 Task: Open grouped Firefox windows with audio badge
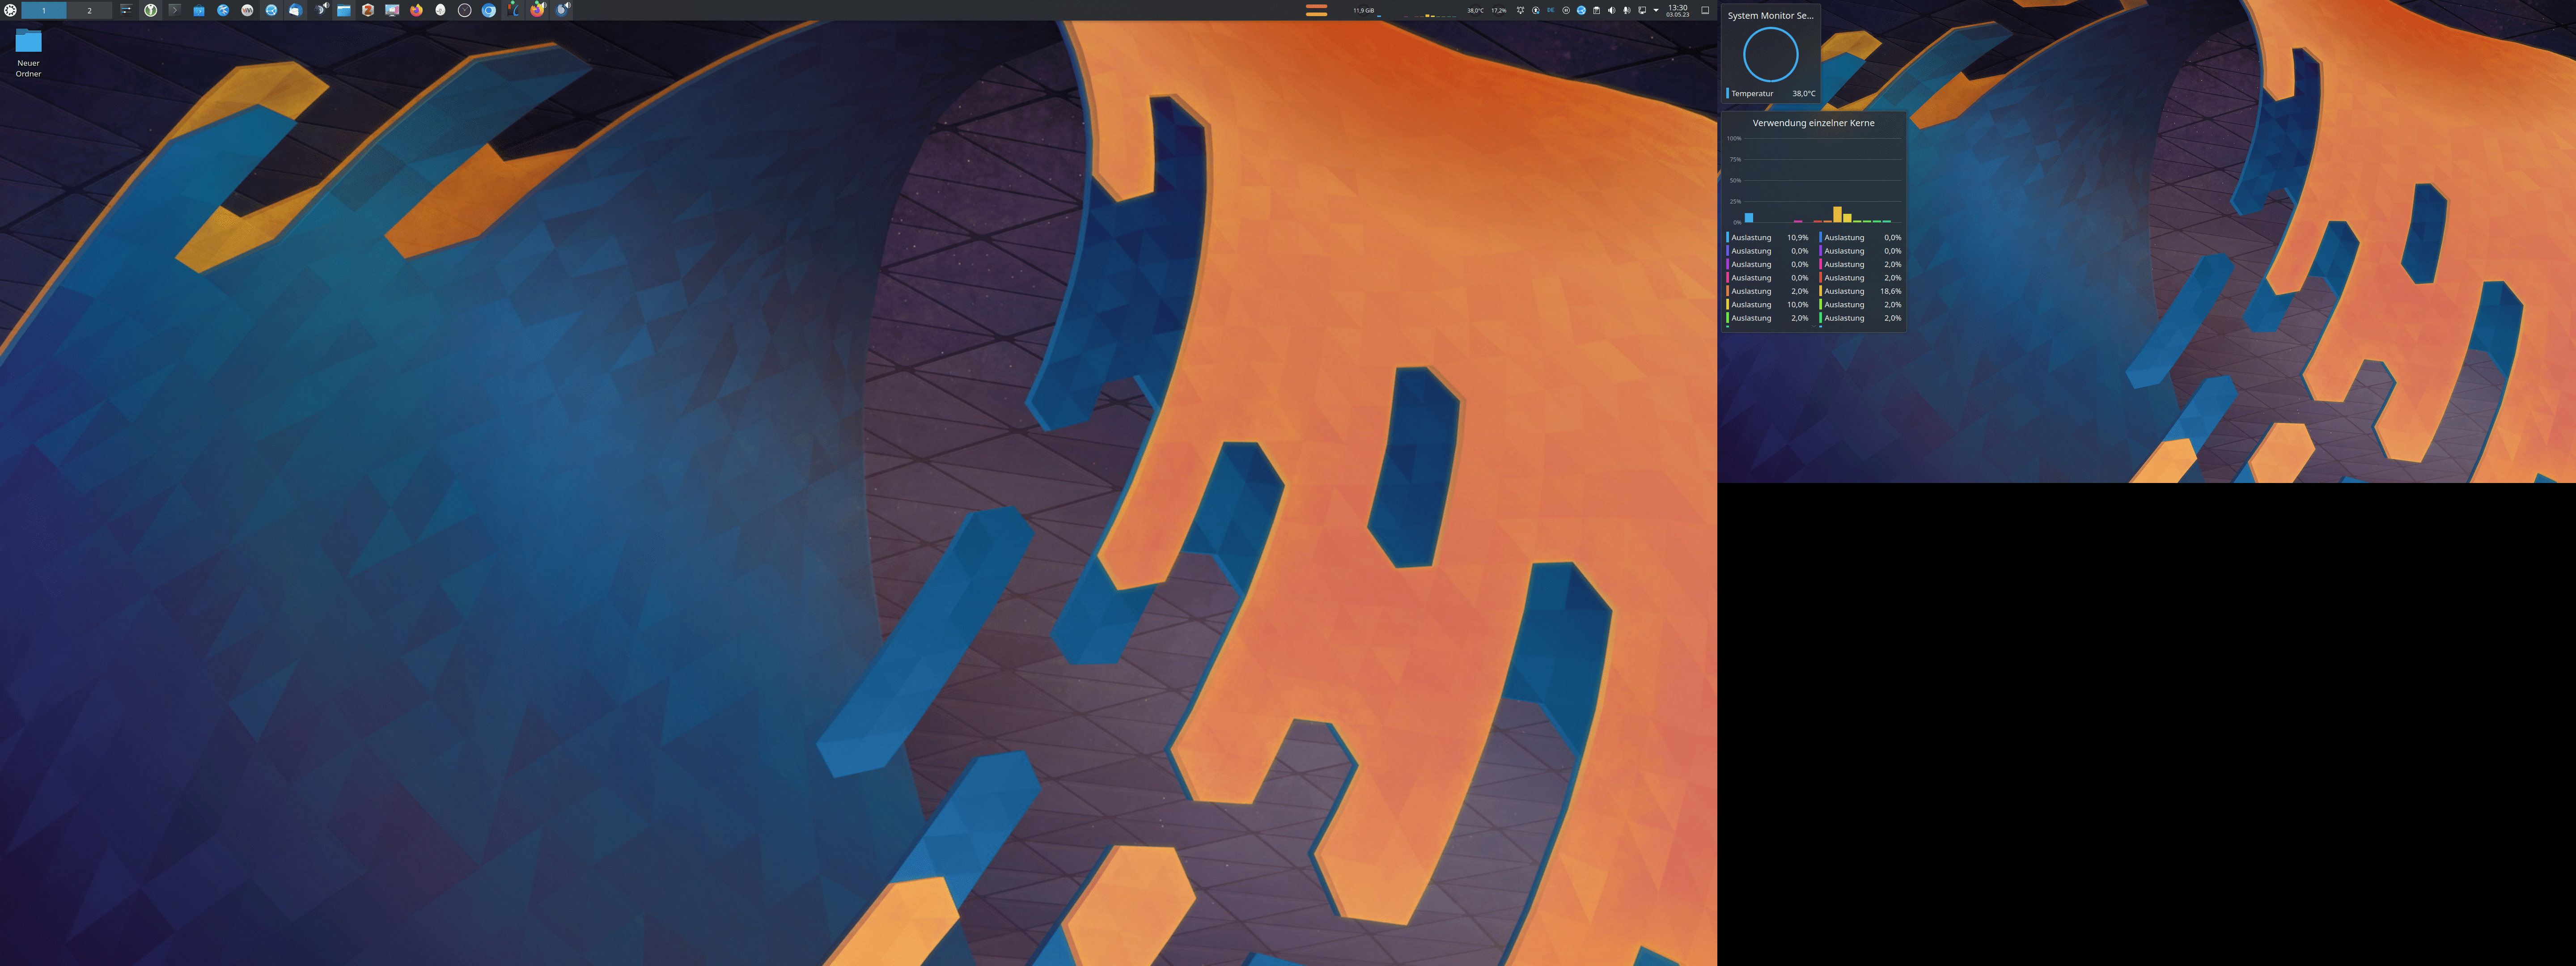537,10
